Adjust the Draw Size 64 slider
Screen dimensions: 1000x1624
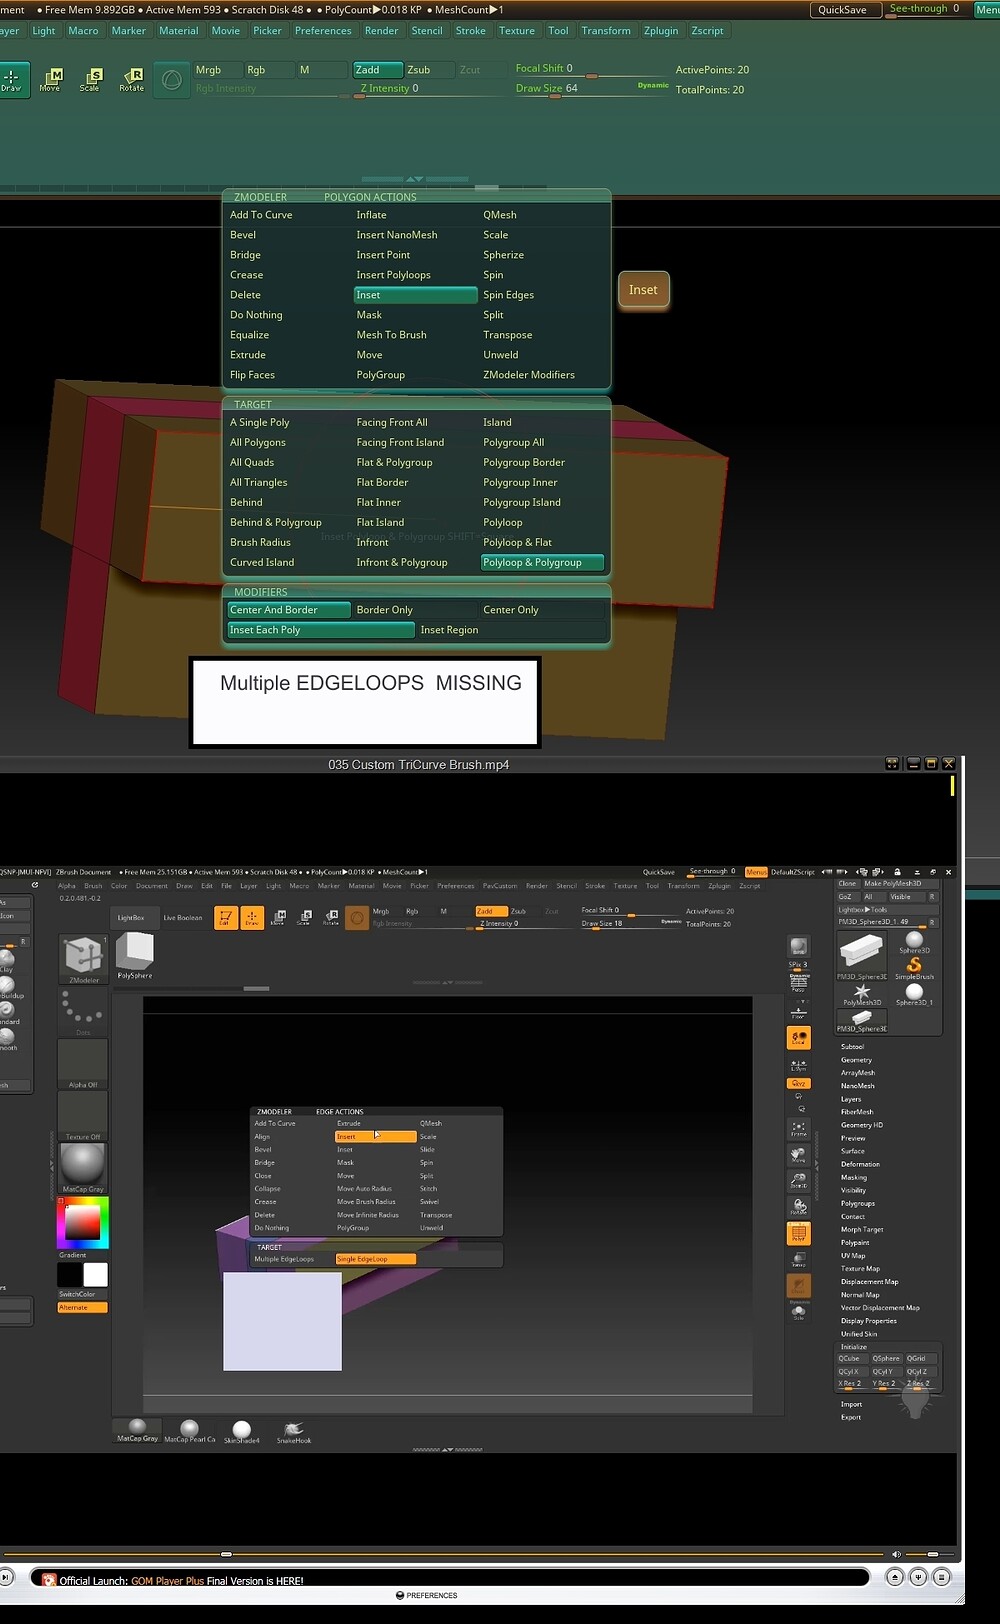click(590, 89)
